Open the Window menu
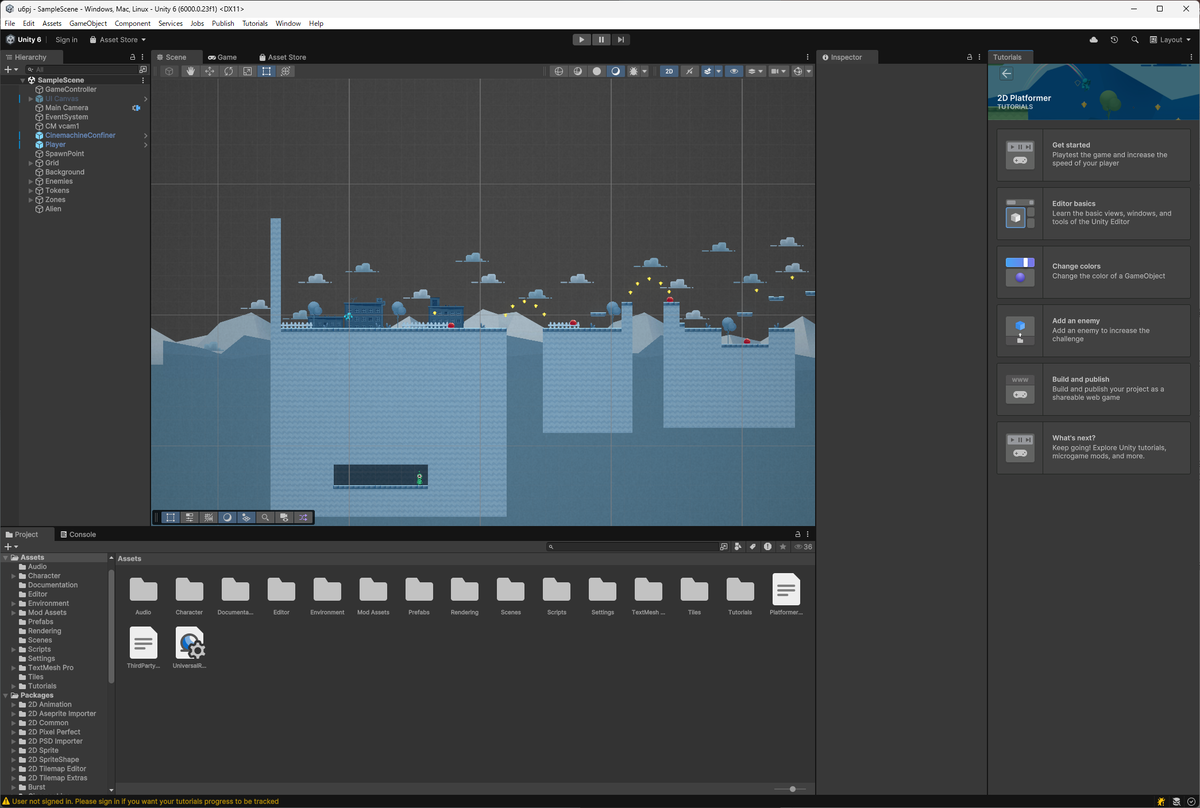Viewport: 1200px width, 808px height. 288,23
